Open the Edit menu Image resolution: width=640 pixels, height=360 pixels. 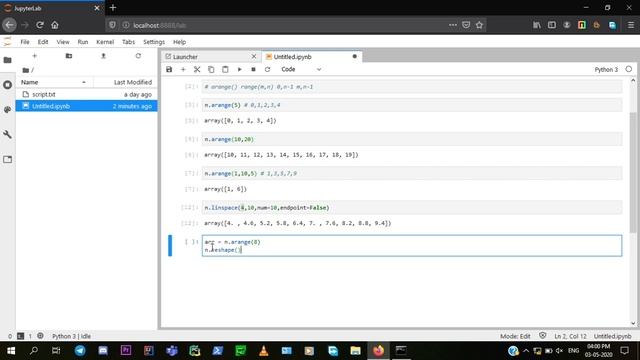click(x=43, y=42)
